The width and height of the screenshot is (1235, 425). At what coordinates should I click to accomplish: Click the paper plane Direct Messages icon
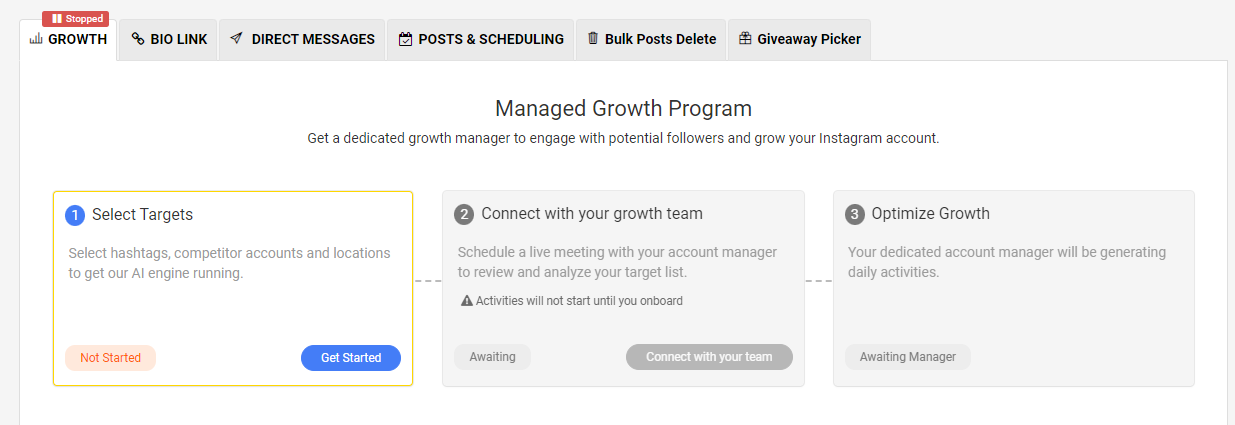coord(236,39)
